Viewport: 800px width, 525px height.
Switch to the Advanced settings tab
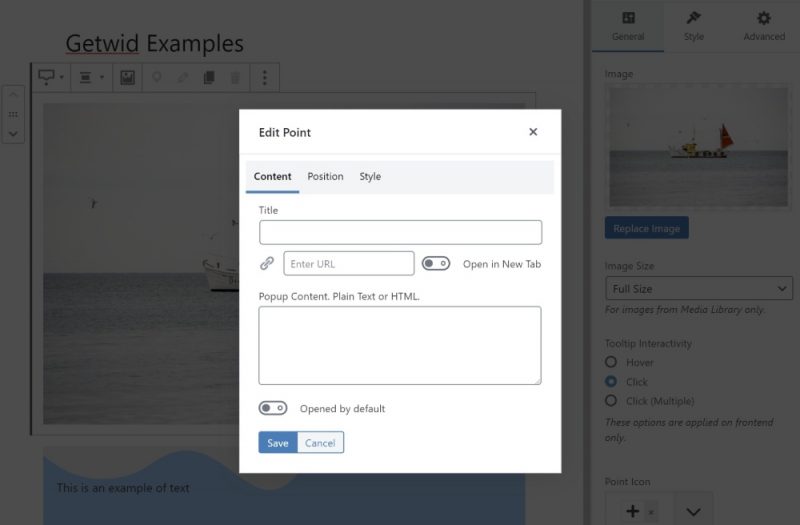[x=764, y=26]
